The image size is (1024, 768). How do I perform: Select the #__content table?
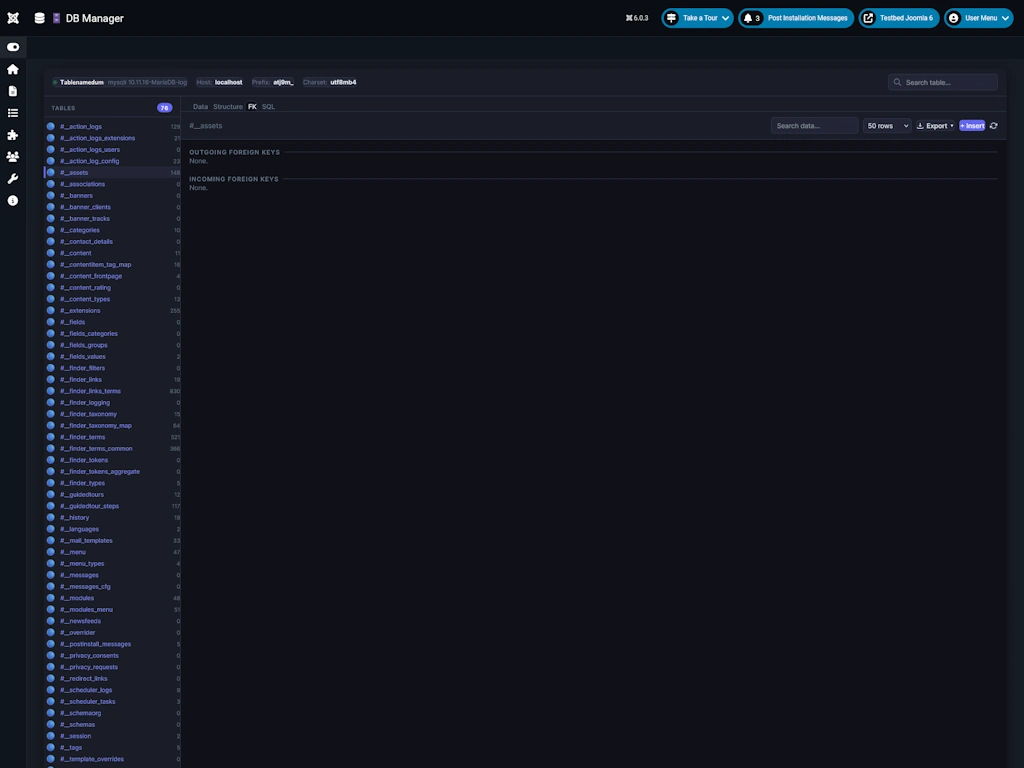(x=112, y=253)
